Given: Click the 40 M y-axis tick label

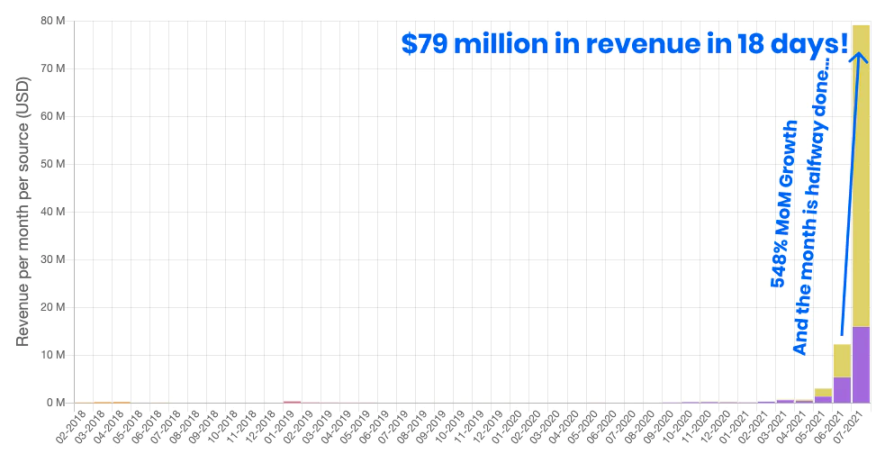Looking at the screenshot, I should [x=53, y=212].
